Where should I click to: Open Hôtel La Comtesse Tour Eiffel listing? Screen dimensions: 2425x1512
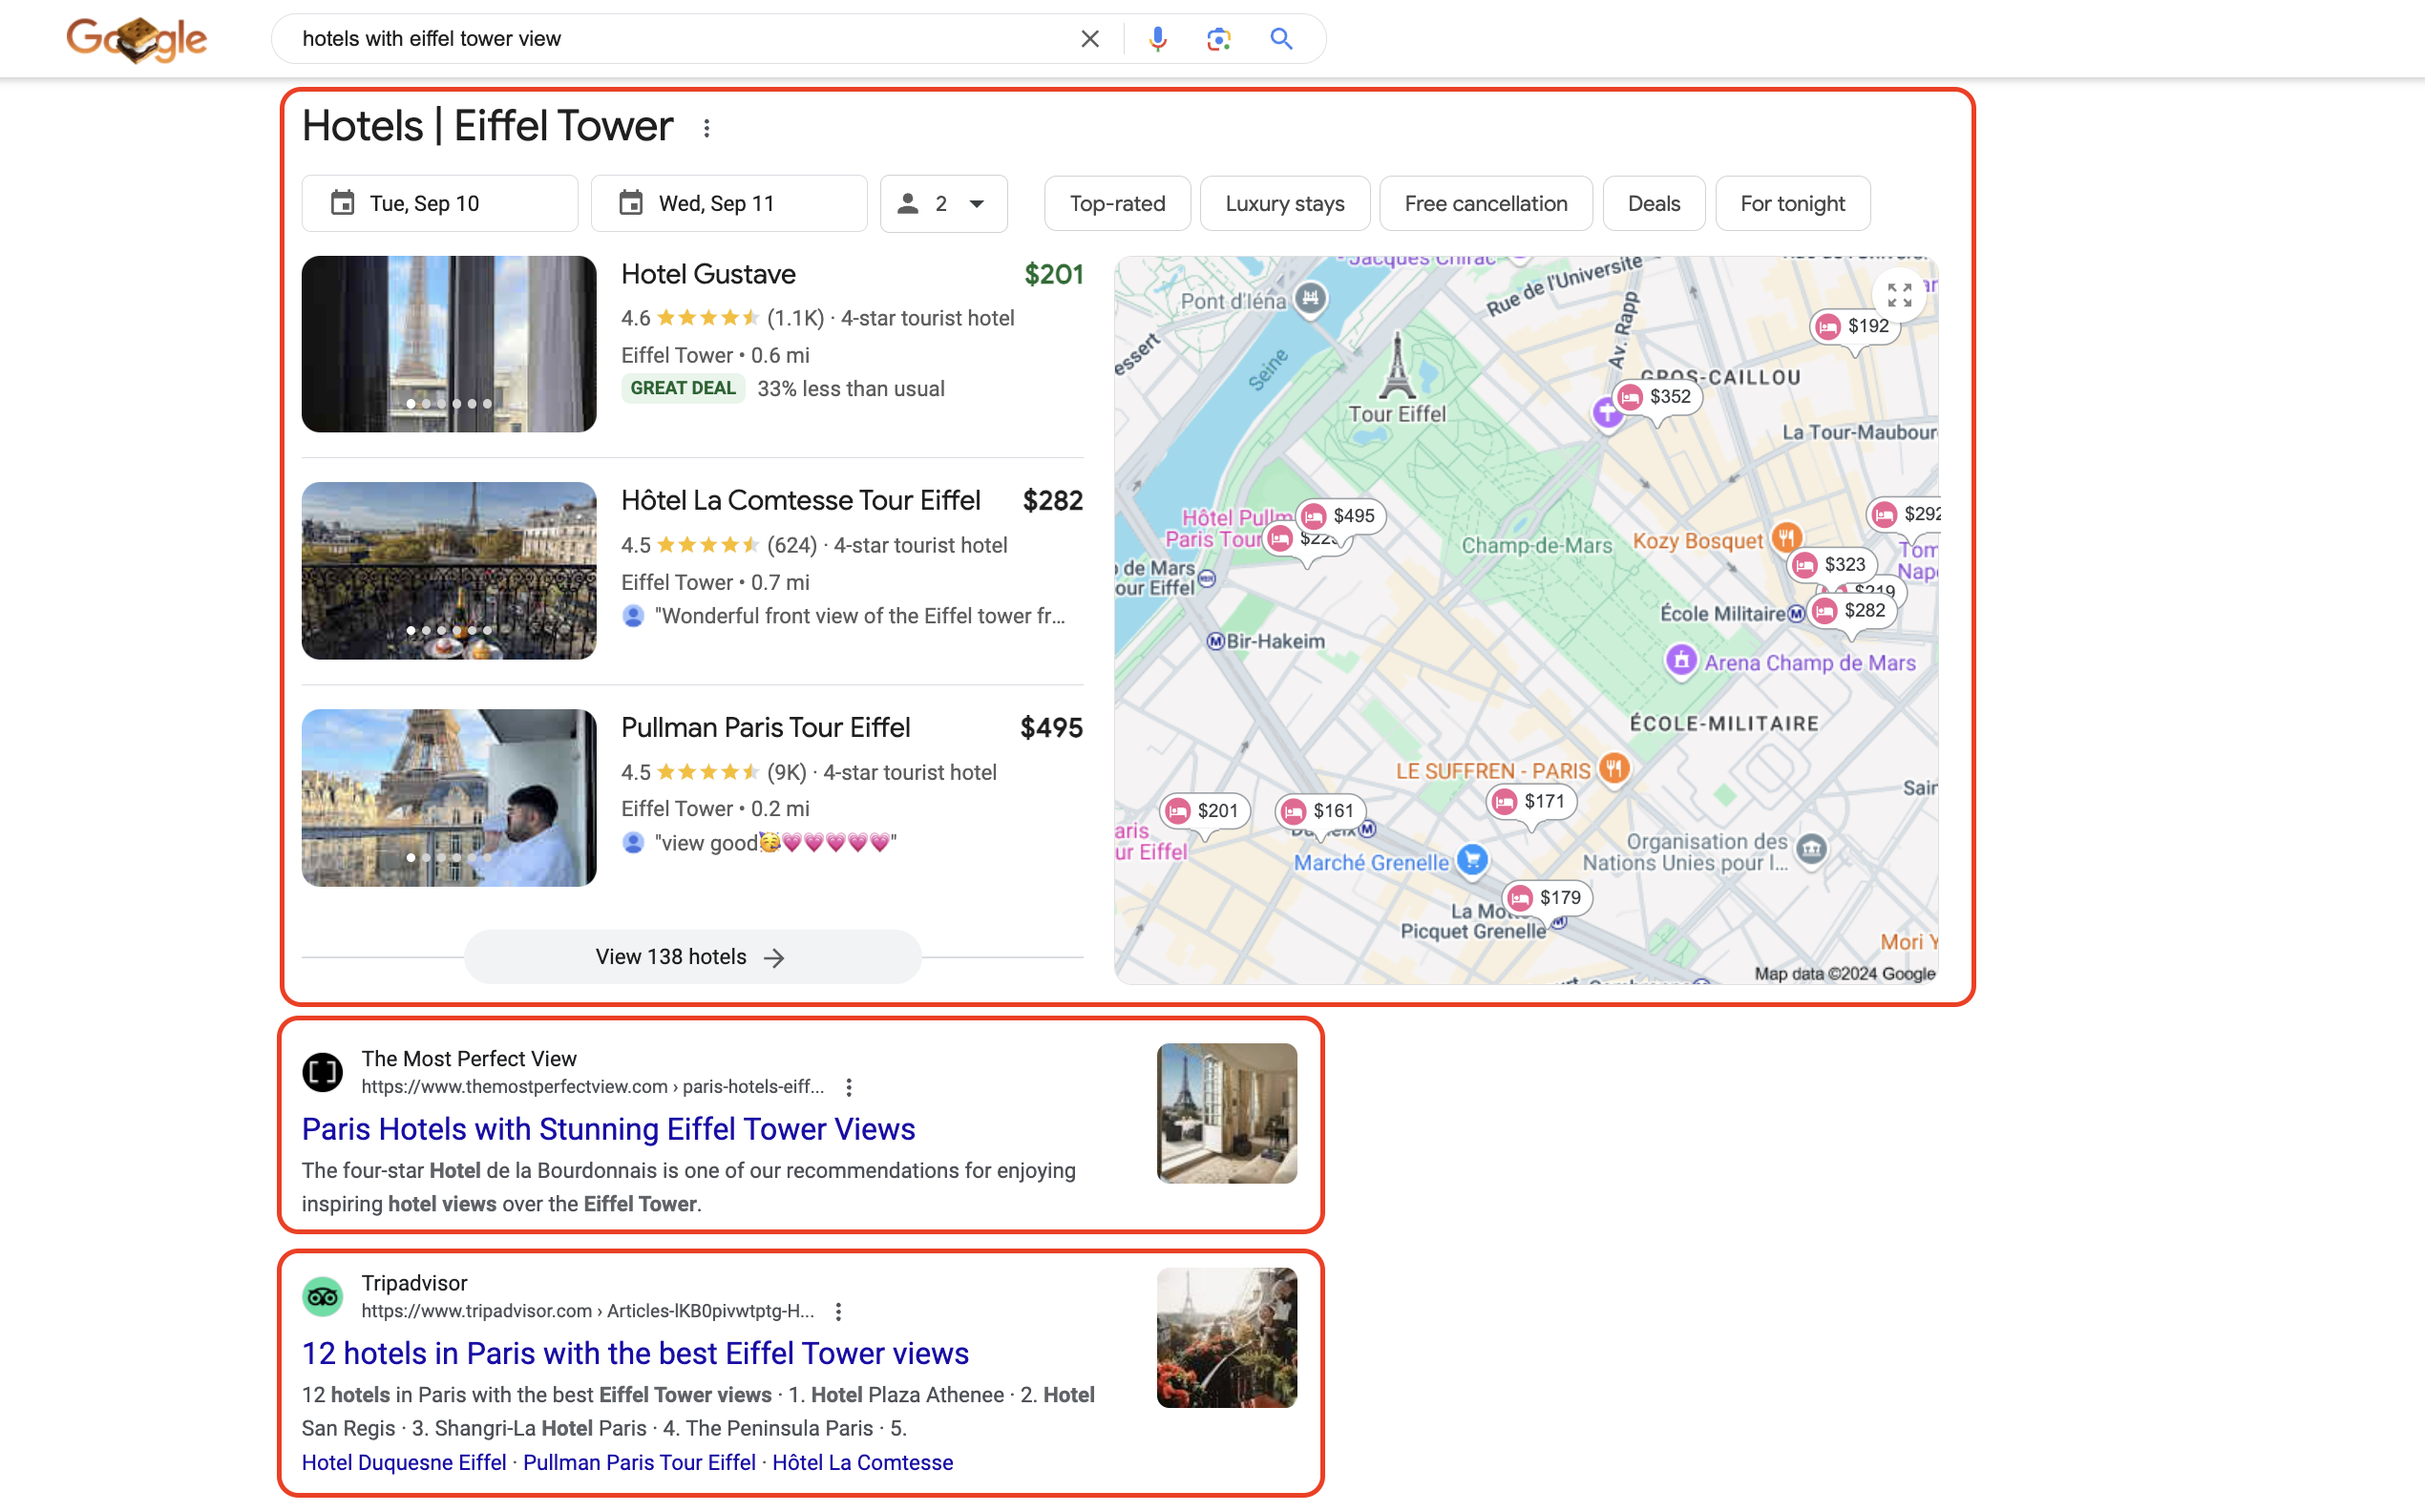tap(800, 500)
